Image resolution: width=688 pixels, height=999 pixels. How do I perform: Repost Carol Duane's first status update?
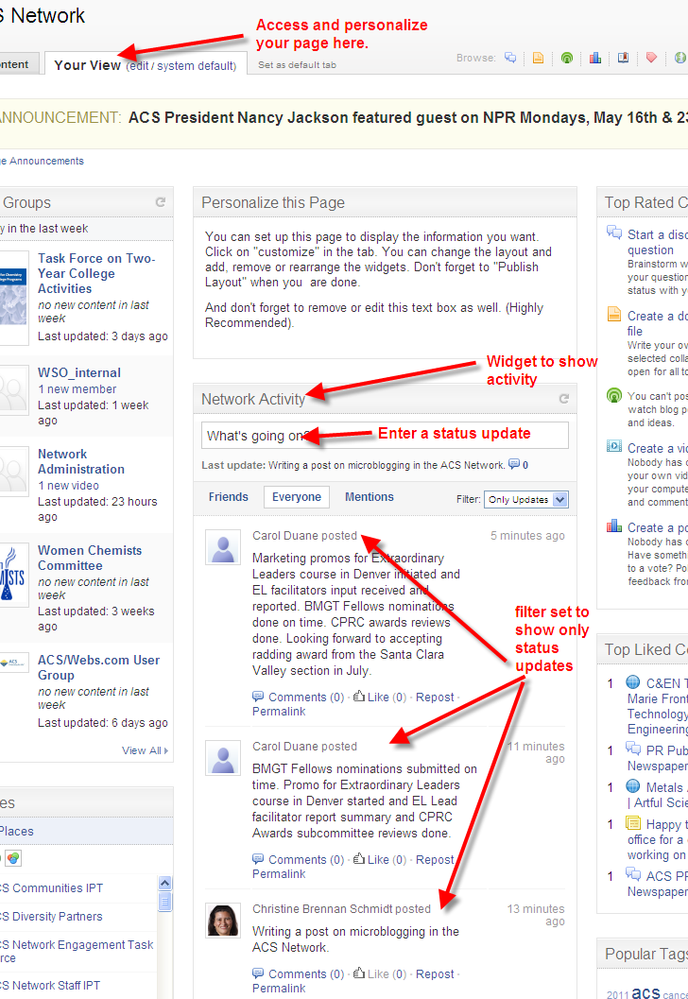pos(434,697)
